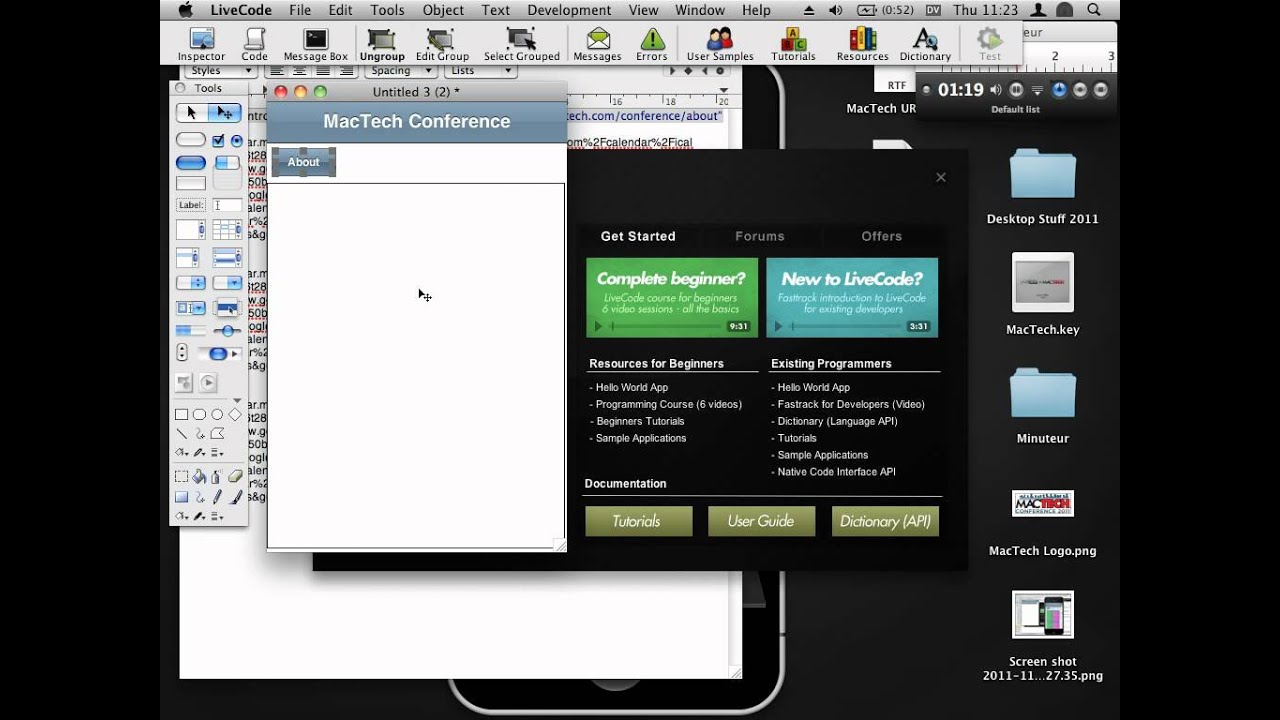Pick the oval graphic tool

point(217,414)
